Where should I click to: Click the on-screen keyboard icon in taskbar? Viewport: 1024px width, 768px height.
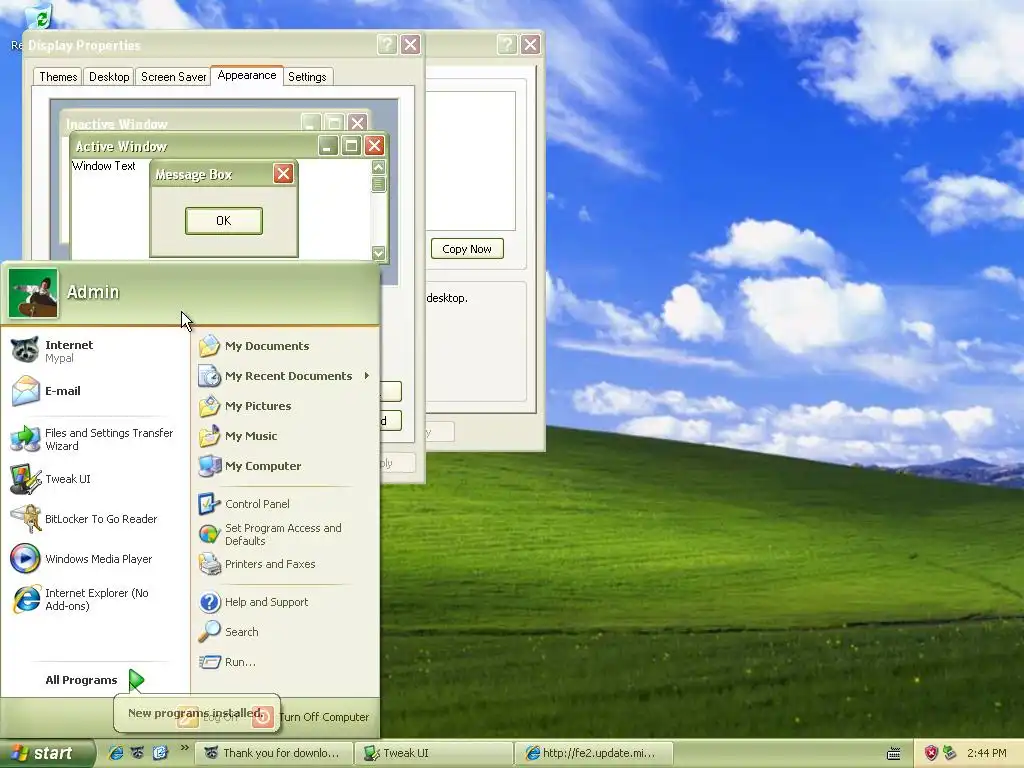[x=893, y=754]
